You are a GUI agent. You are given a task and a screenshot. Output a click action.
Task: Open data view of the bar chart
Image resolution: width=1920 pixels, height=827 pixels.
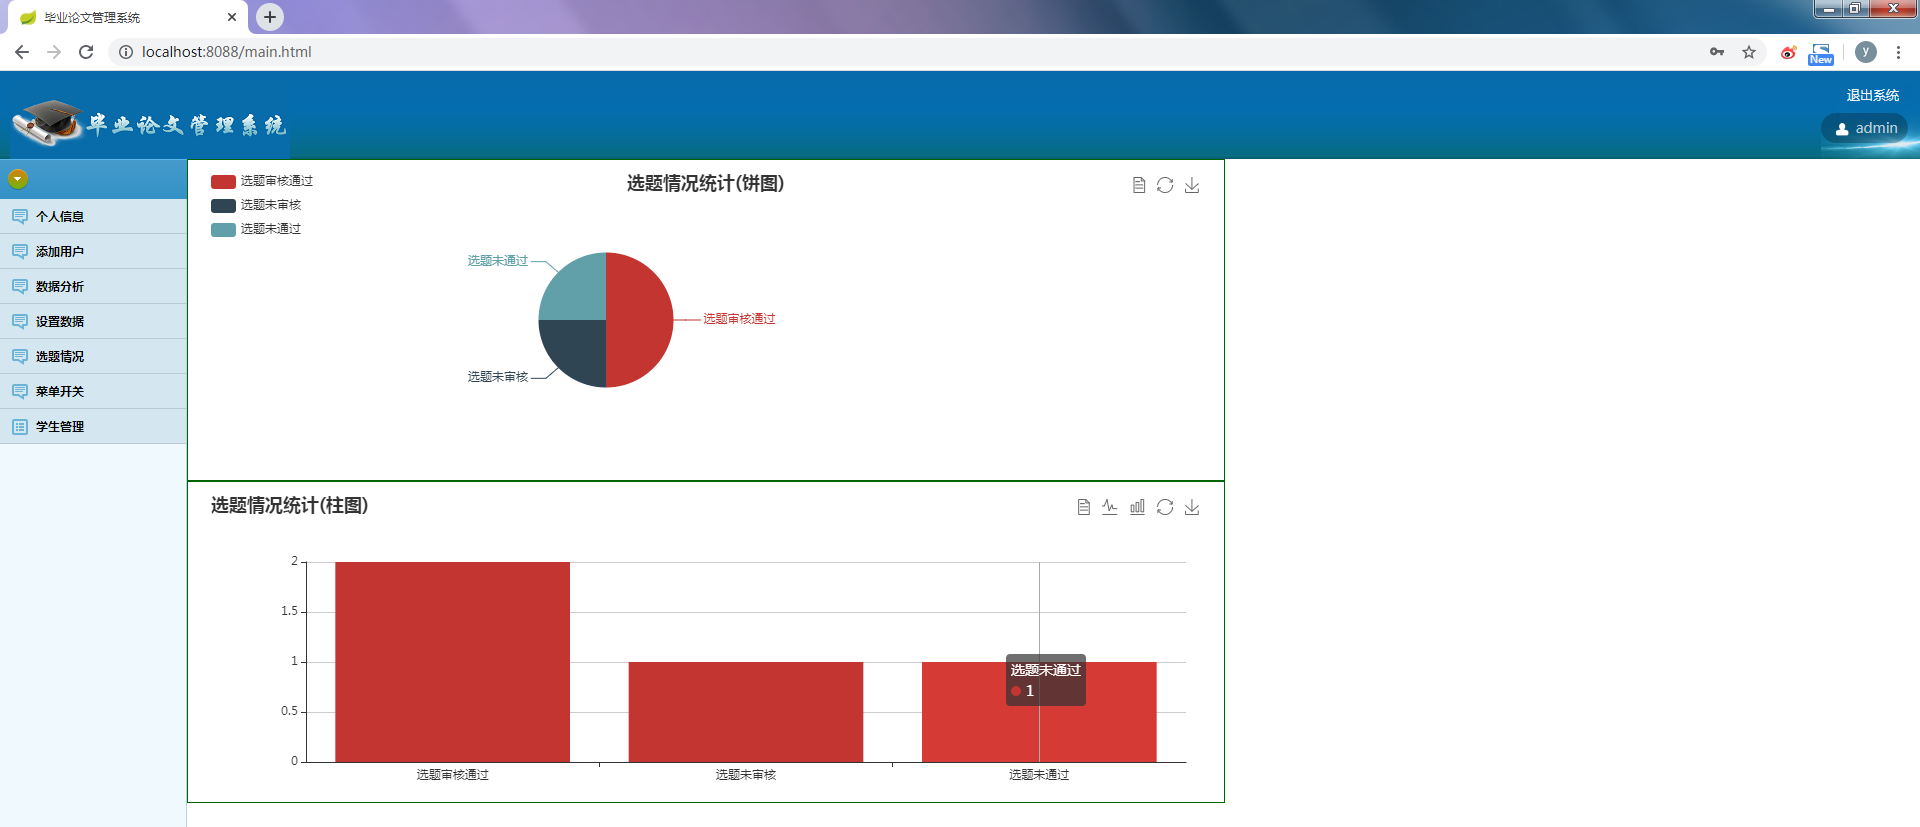(1083, 507)
